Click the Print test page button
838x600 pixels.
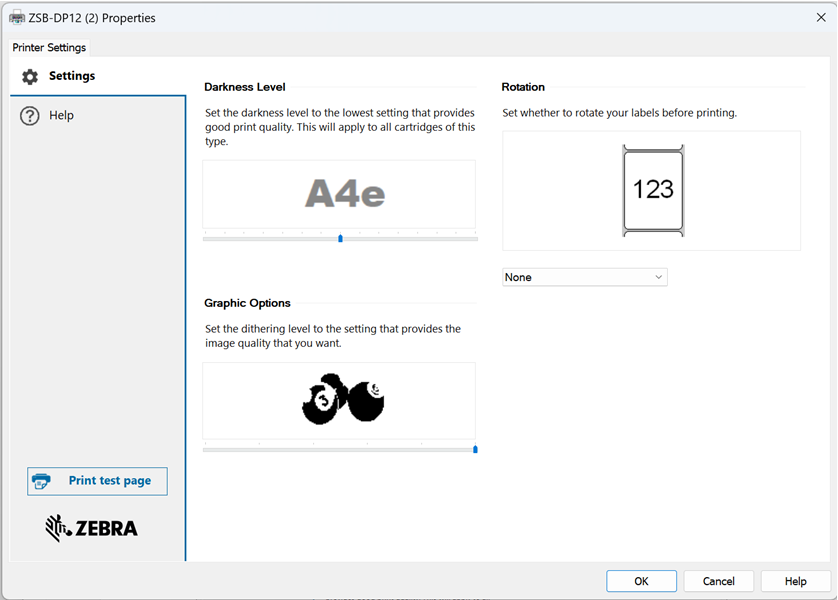coord(97,481)
